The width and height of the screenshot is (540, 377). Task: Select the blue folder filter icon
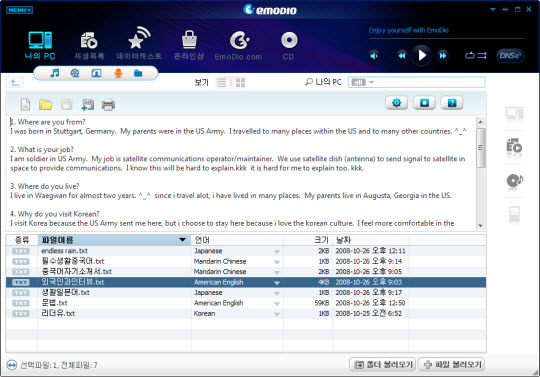coord(138,73)
